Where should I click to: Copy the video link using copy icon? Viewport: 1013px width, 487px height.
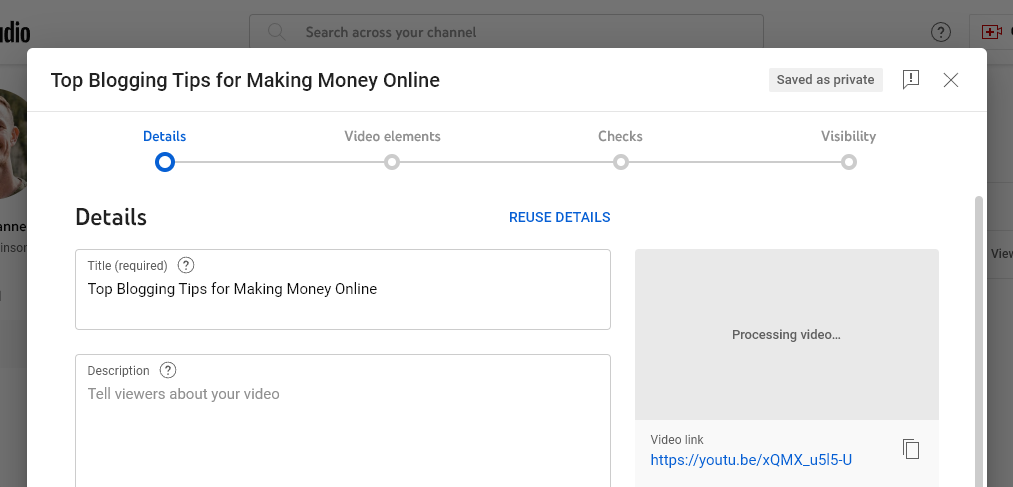910,449
